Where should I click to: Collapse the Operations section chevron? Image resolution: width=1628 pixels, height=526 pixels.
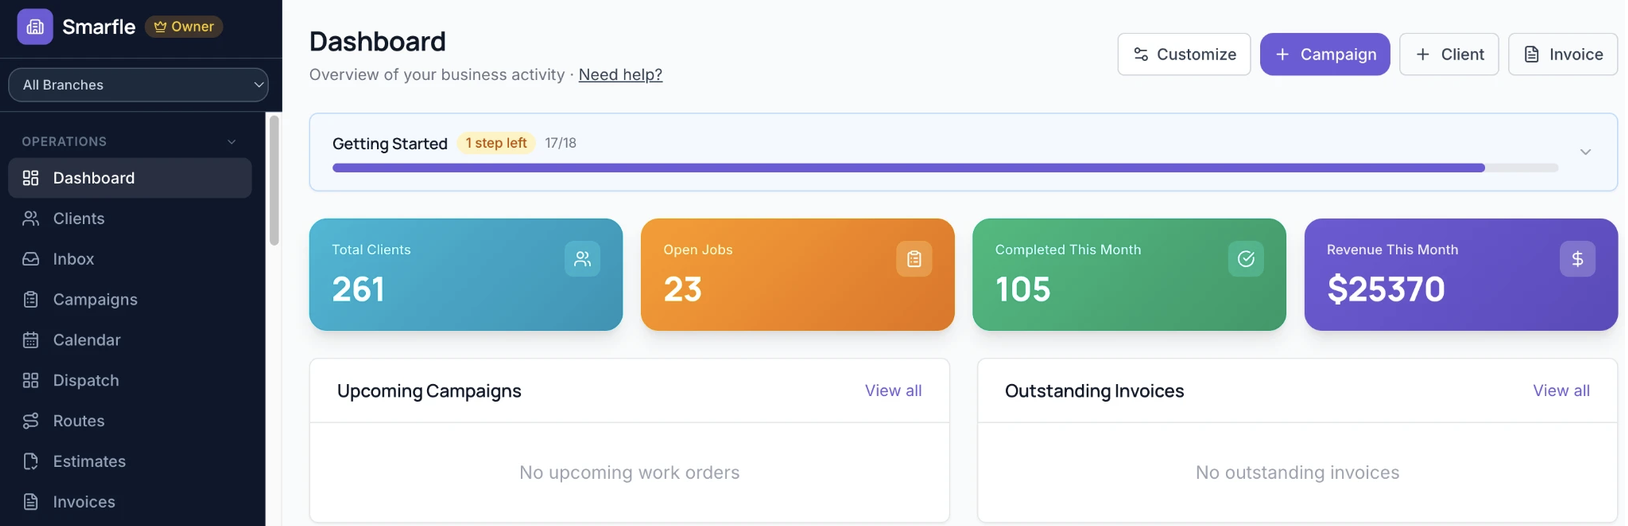coord(232,142)
